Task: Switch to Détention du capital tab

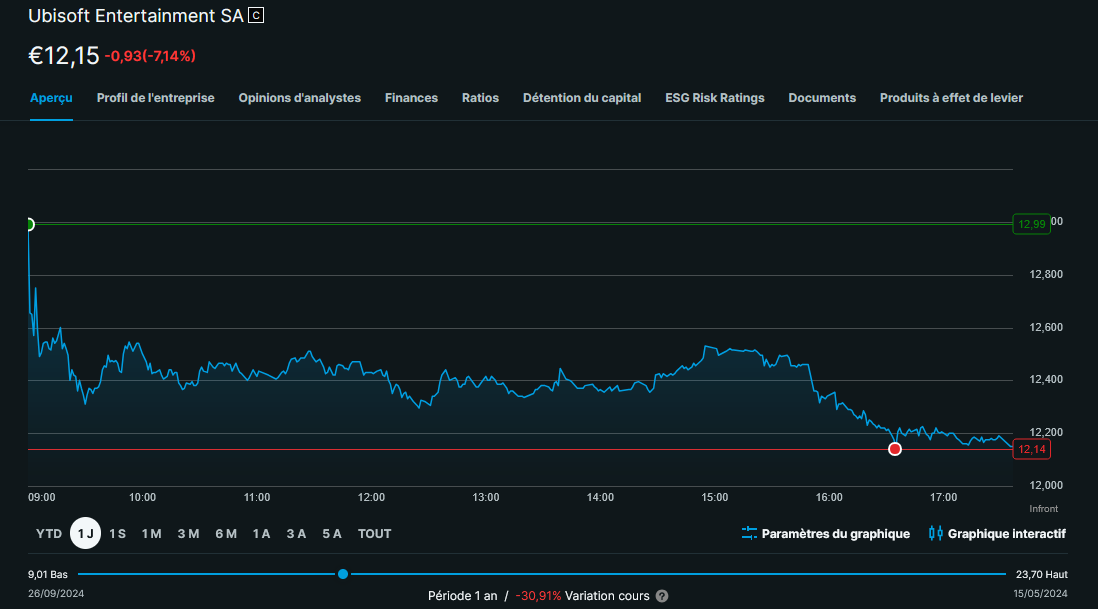Action: (582, 98)
